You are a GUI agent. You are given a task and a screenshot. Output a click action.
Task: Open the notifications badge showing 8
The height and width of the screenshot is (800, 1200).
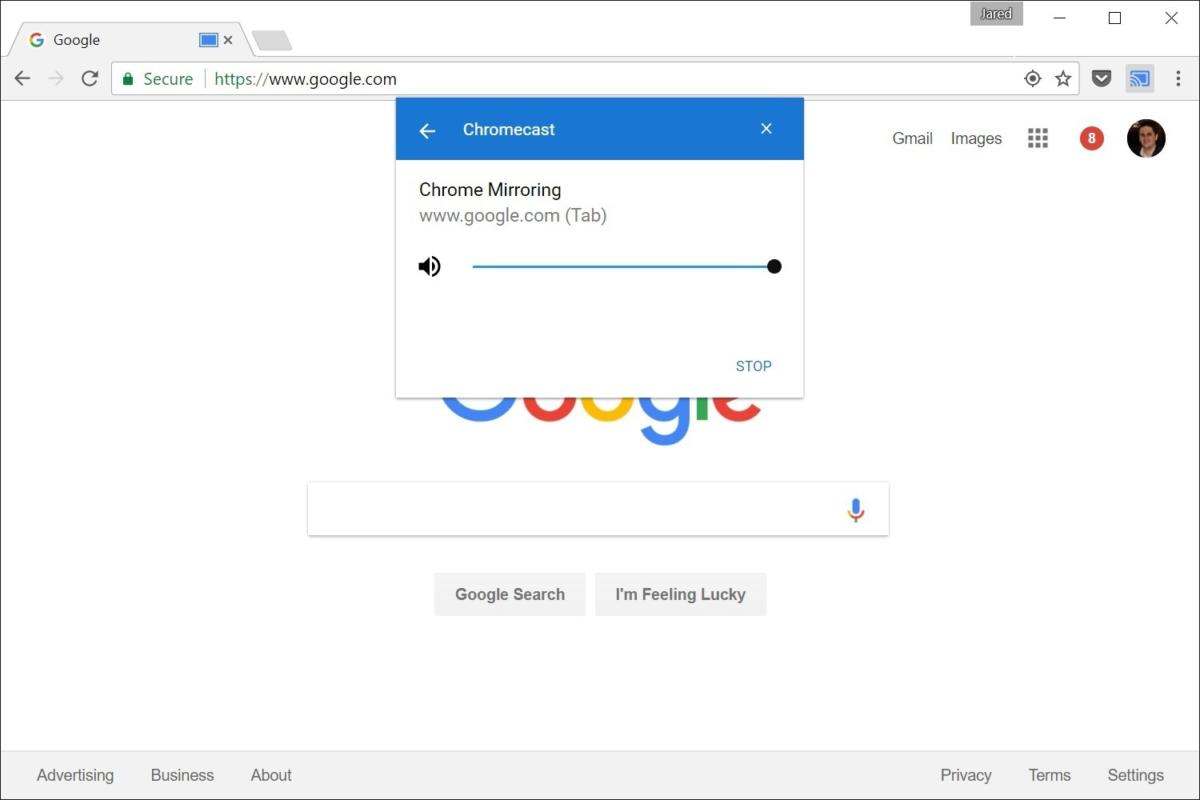click(x=1091, y=138)
